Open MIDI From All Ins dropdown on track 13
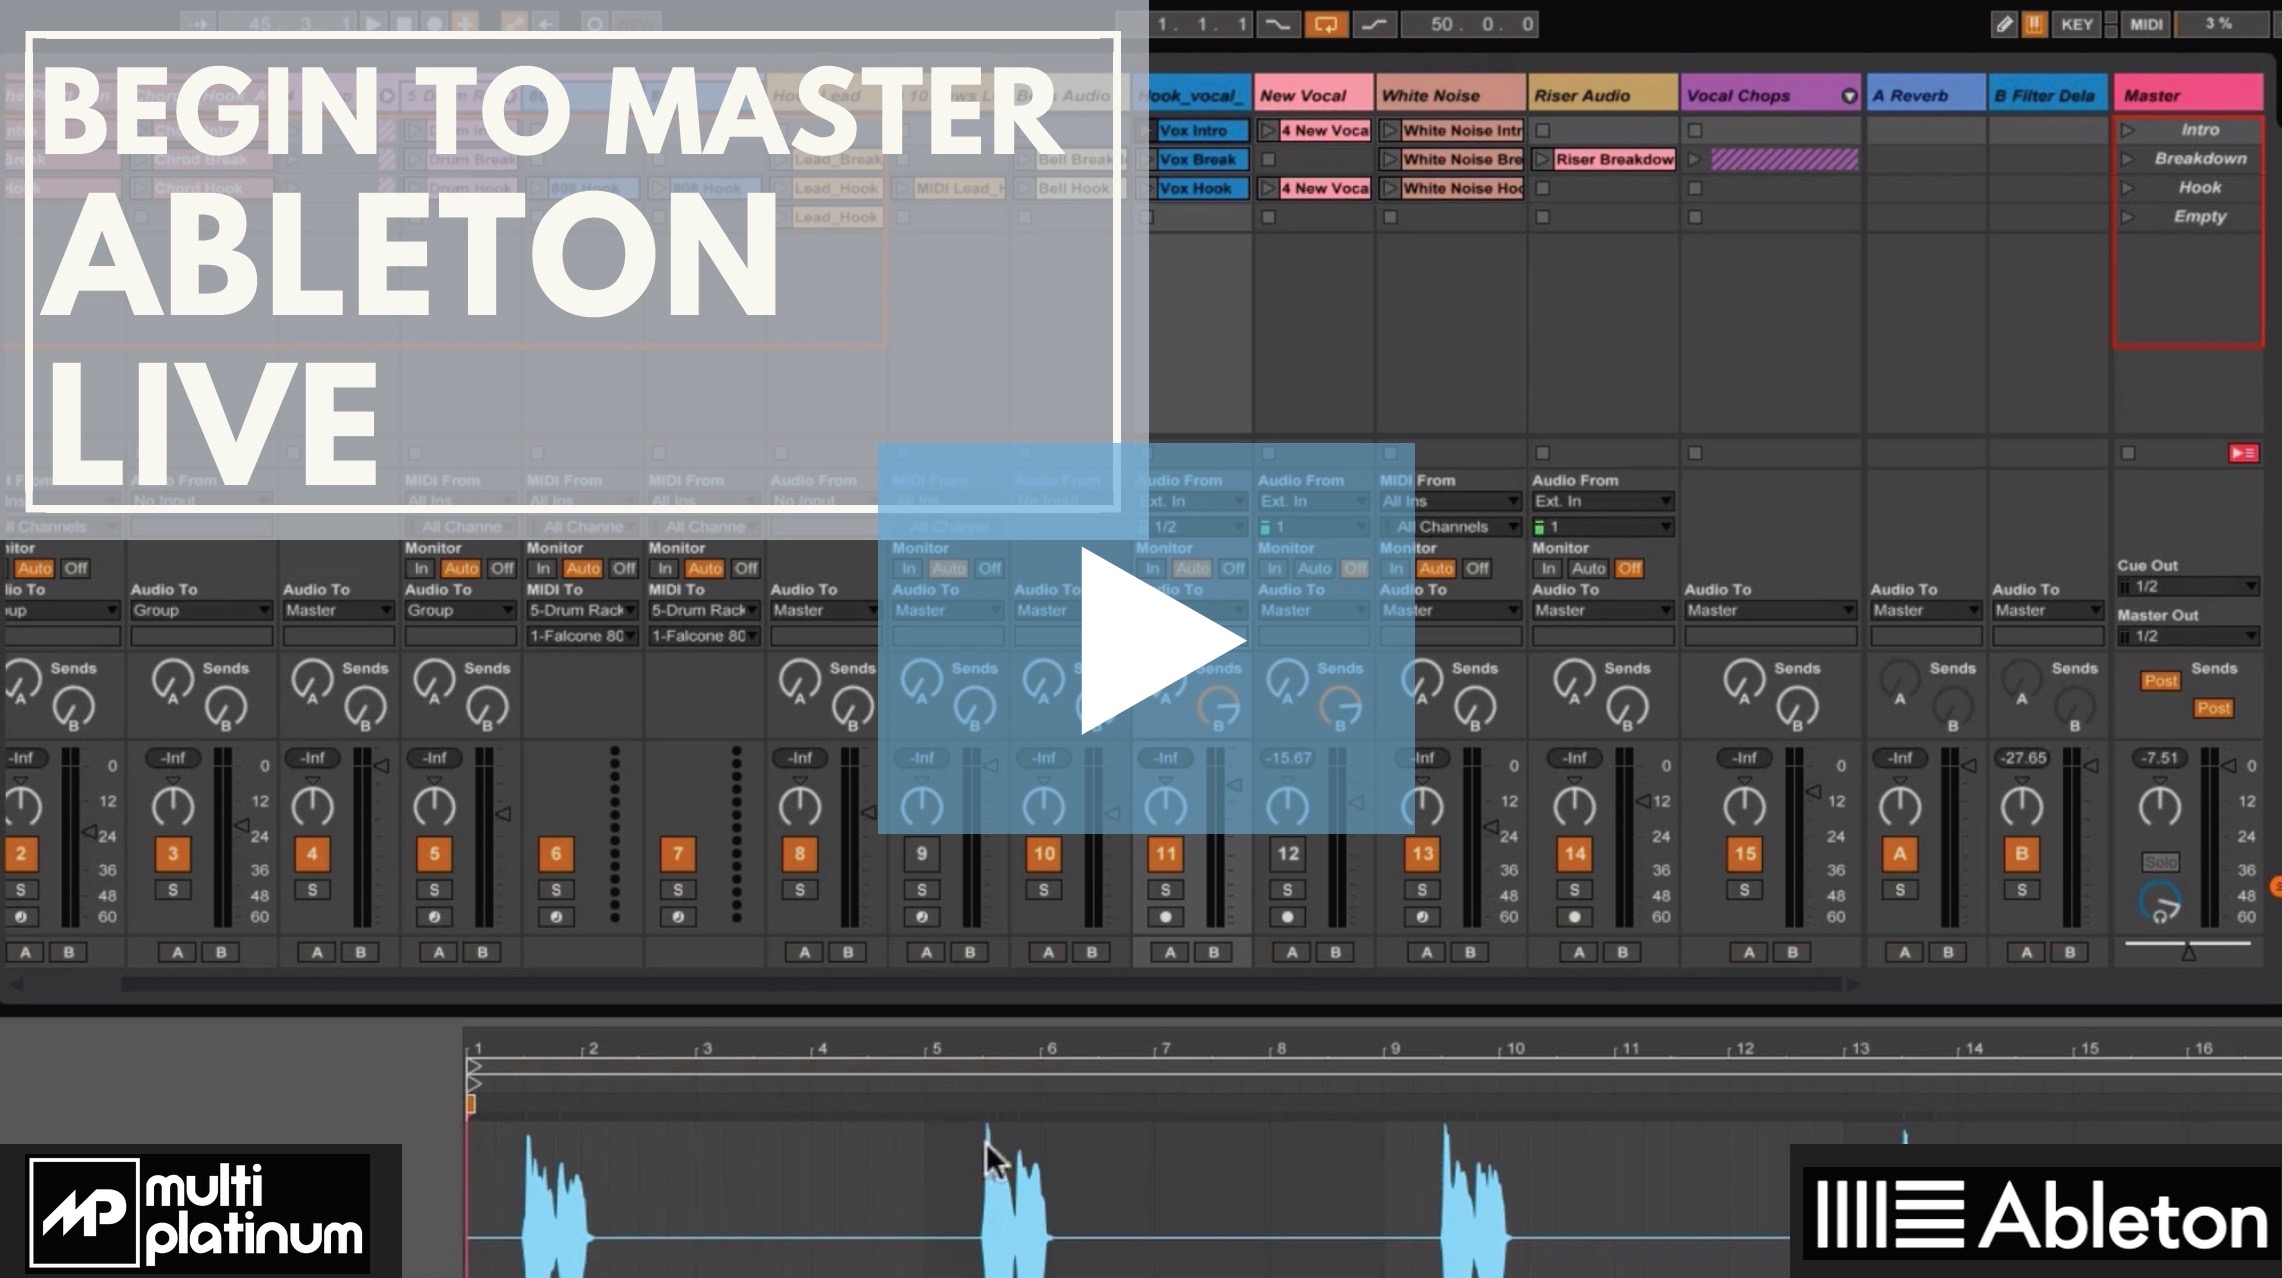The width and height of the screenshot is (2282, 1278). click(1450, 501)
